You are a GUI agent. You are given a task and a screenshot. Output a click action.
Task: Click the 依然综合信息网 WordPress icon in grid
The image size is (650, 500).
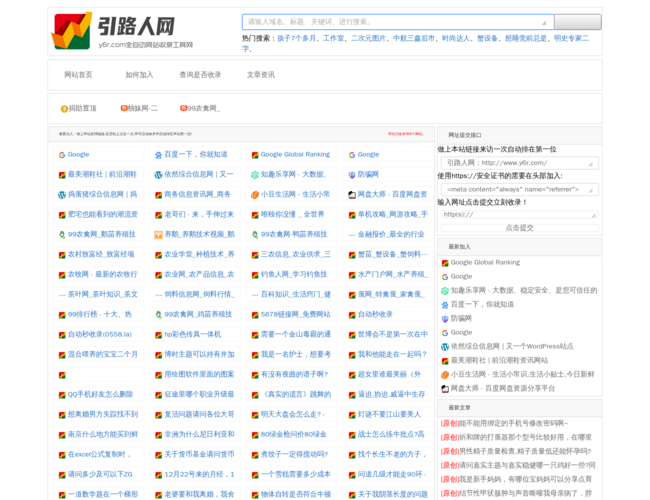[158, 175]
